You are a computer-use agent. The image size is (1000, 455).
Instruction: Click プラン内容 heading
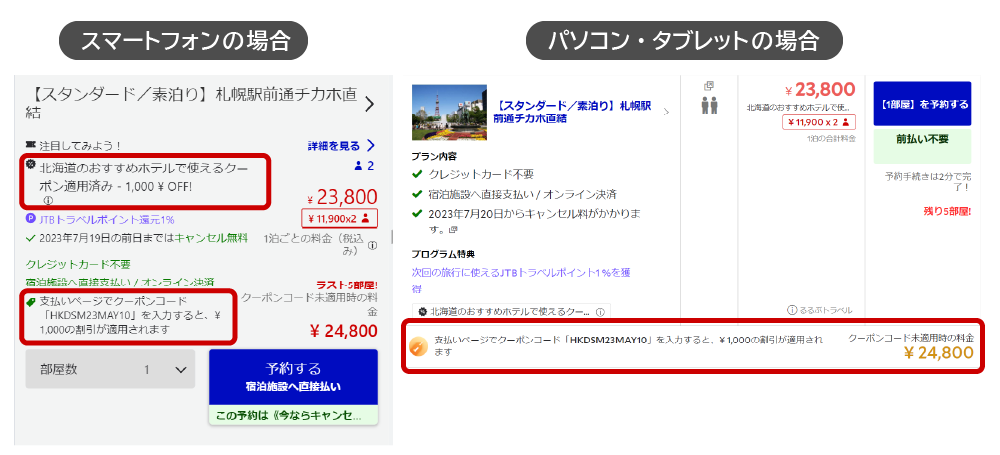coord(434,156)
